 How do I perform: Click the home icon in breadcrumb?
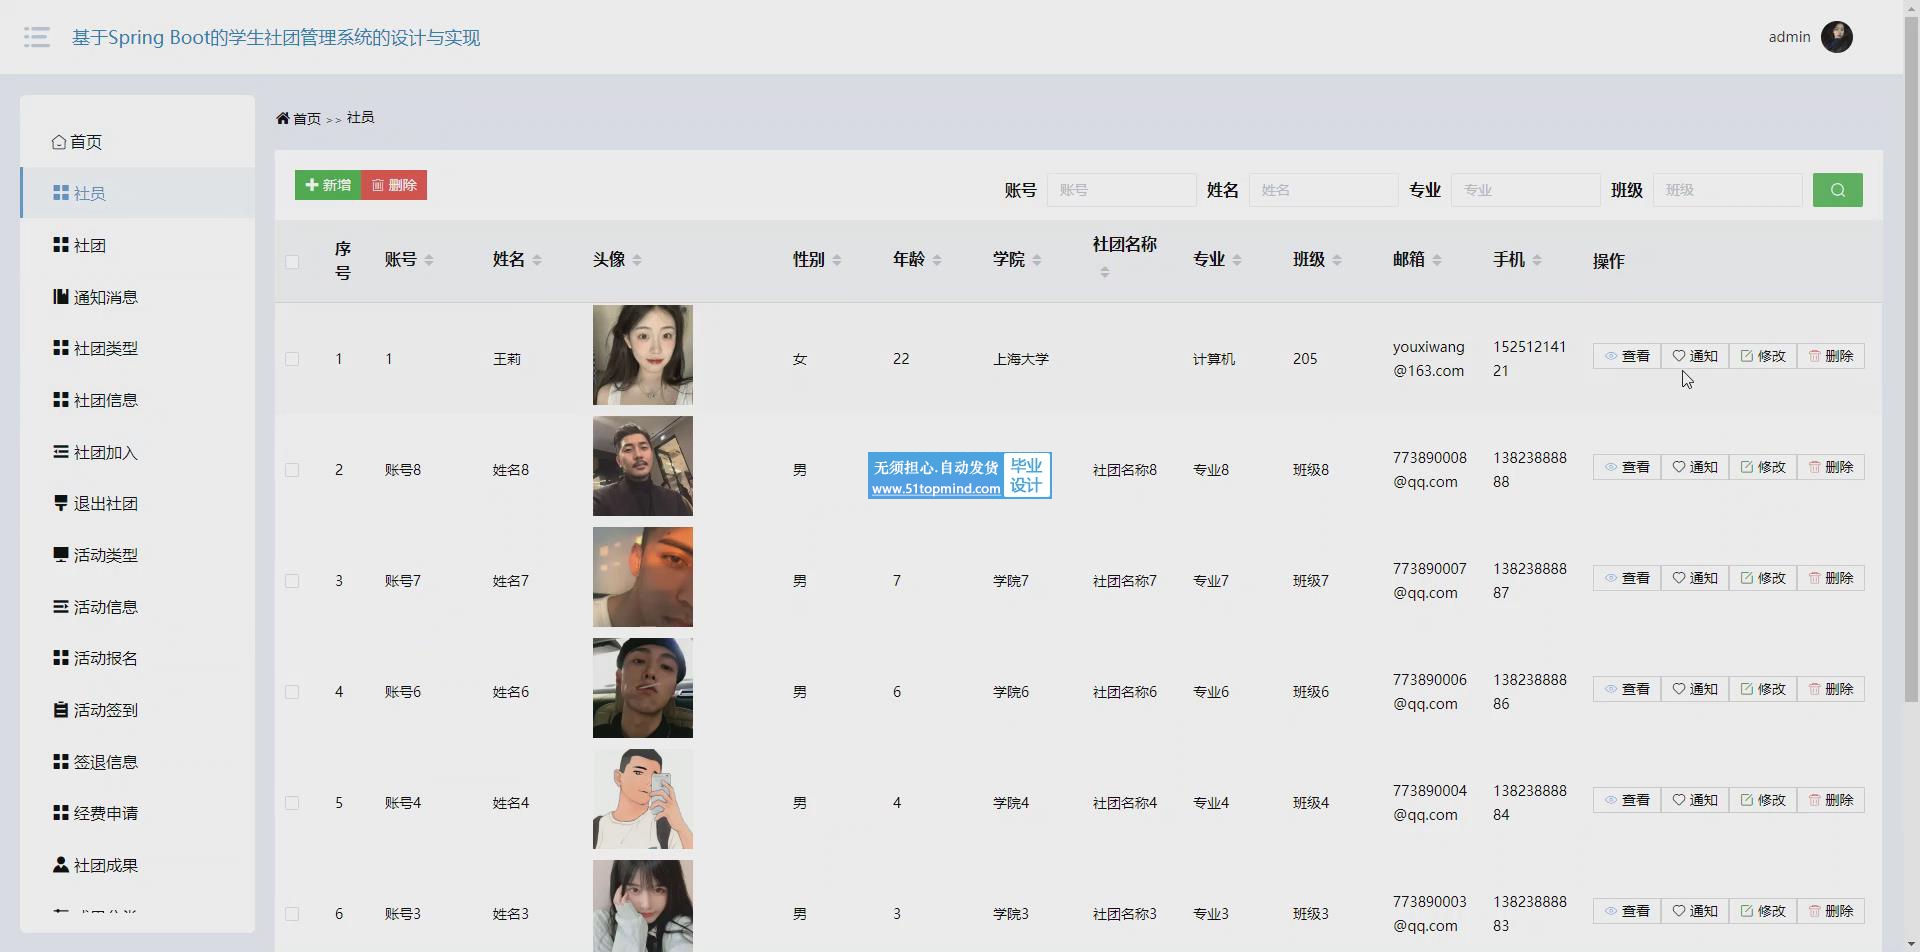283,118
